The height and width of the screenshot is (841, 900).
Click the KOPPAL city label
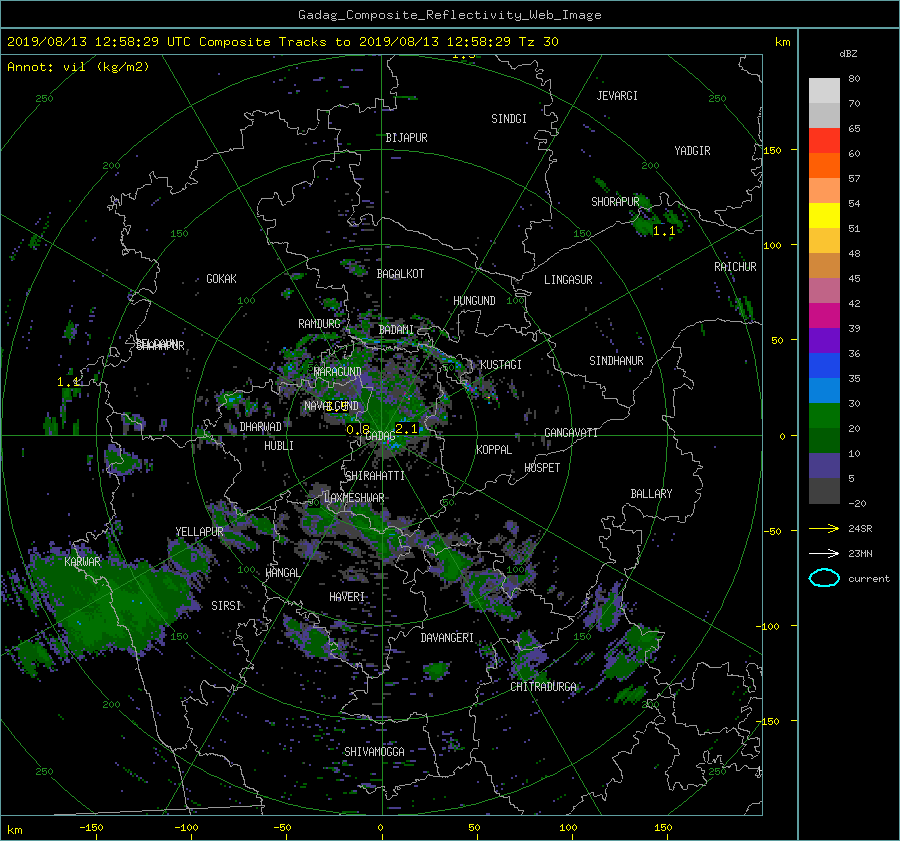pyautogui.click(x=494, y=450)
